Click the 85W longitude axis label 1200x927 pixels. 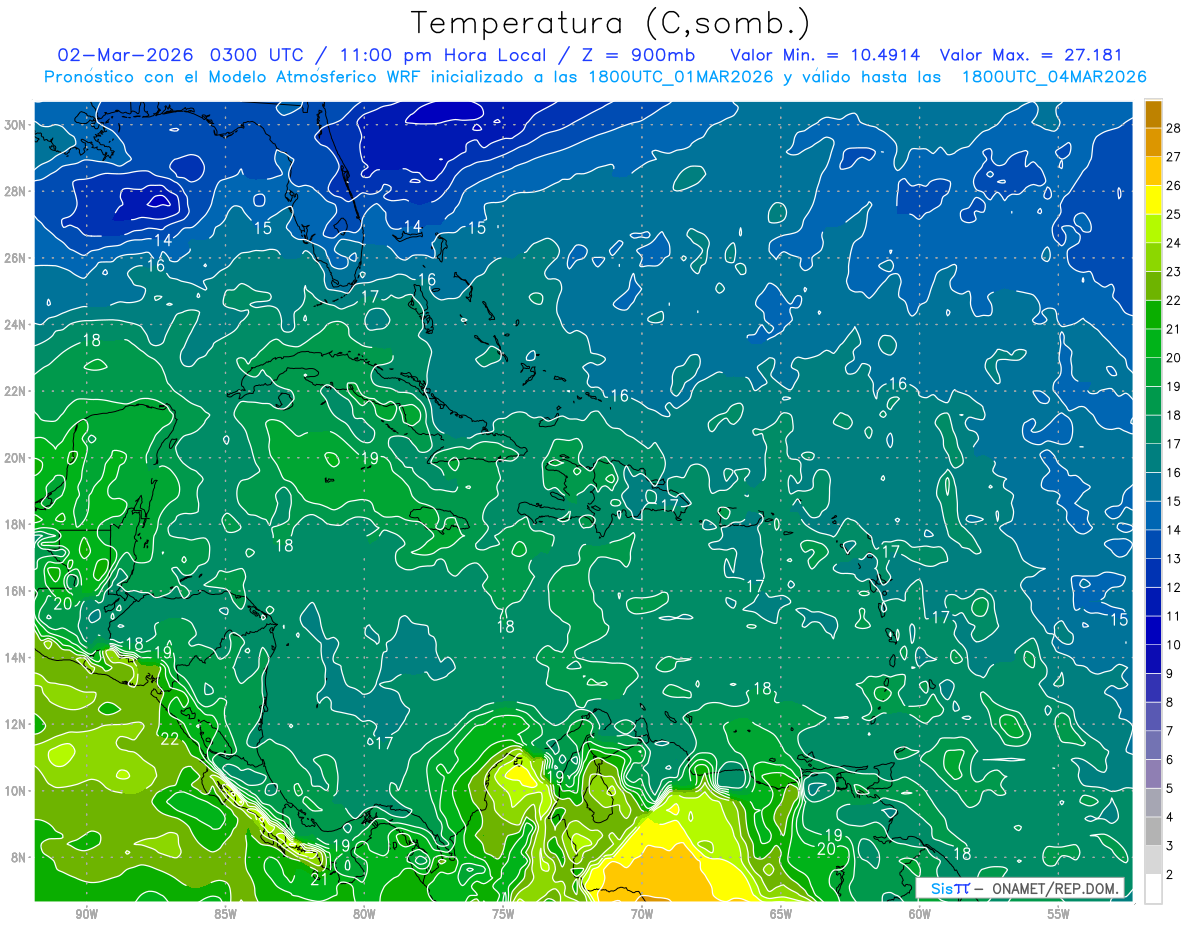tap(225, 914)
